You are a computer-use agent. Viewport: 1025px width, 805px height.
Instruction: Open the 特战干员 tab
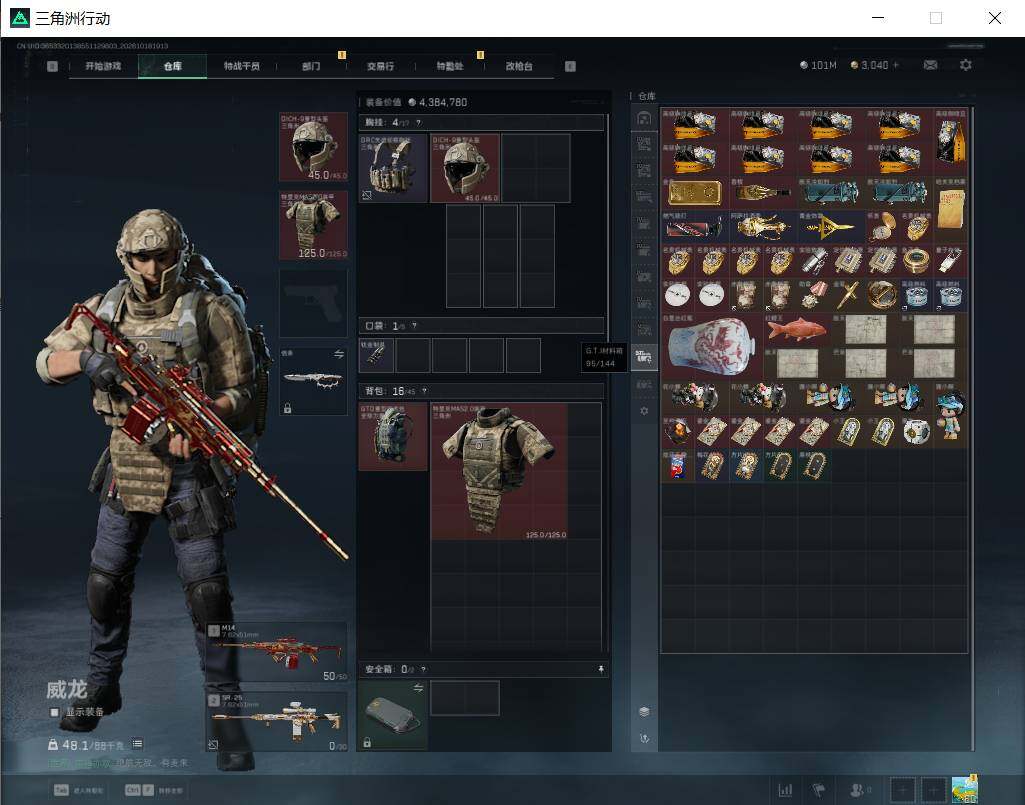(x=241, y=66)
